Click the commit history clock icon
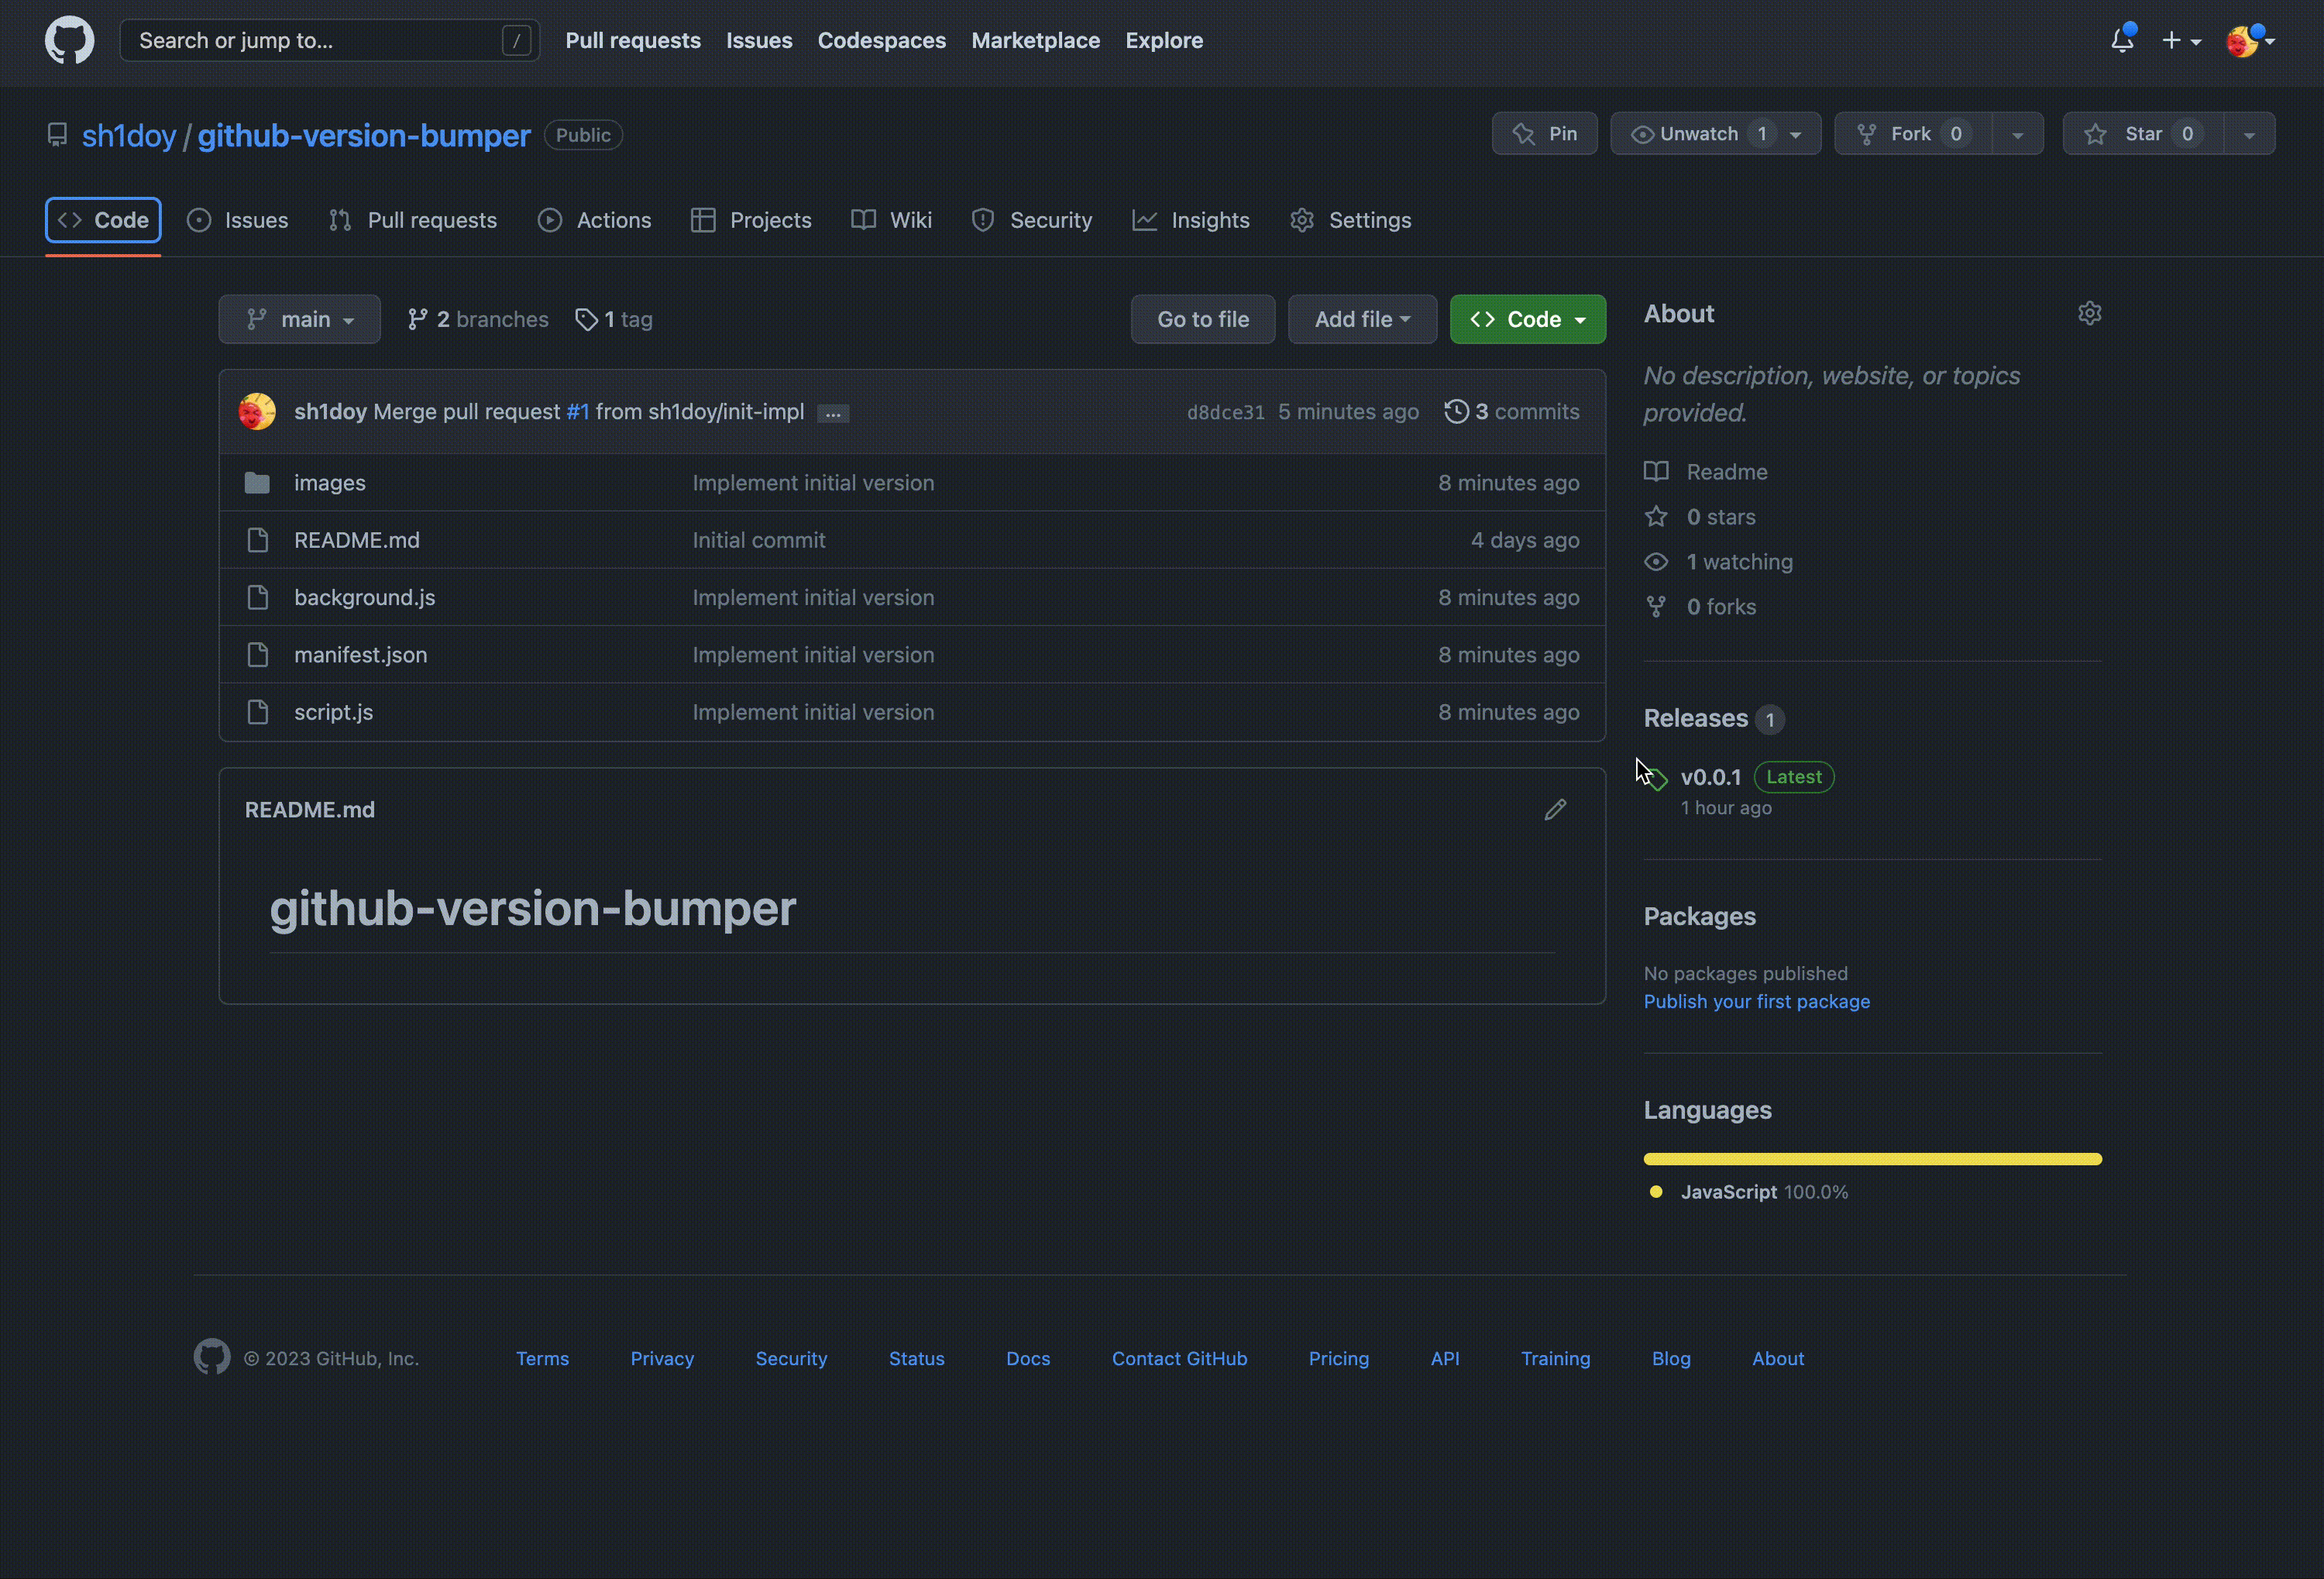This screenshot has width=2324, height=1579. tap(1456, 412)
